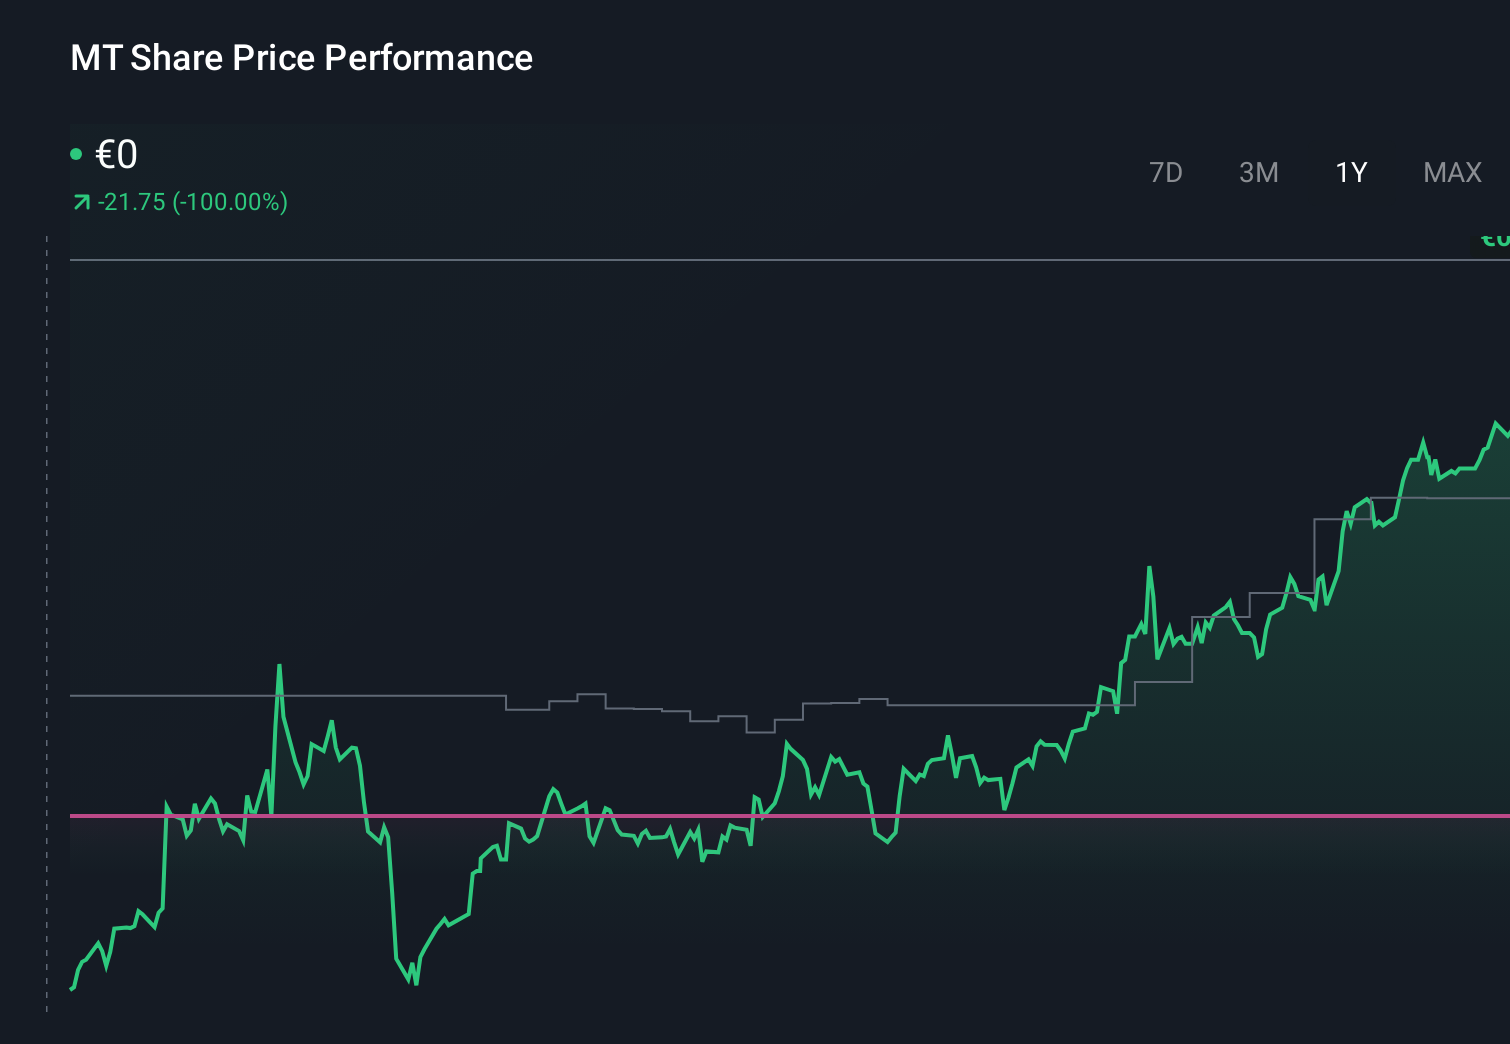Expand the chart to 7D granularity

point(1166,172)
